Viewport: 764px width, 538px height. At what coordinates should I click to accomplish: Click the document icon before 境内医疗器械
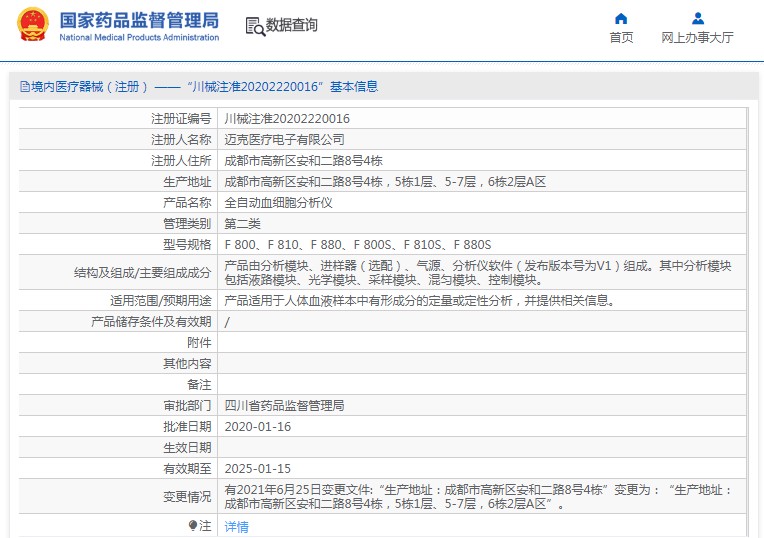25,87
